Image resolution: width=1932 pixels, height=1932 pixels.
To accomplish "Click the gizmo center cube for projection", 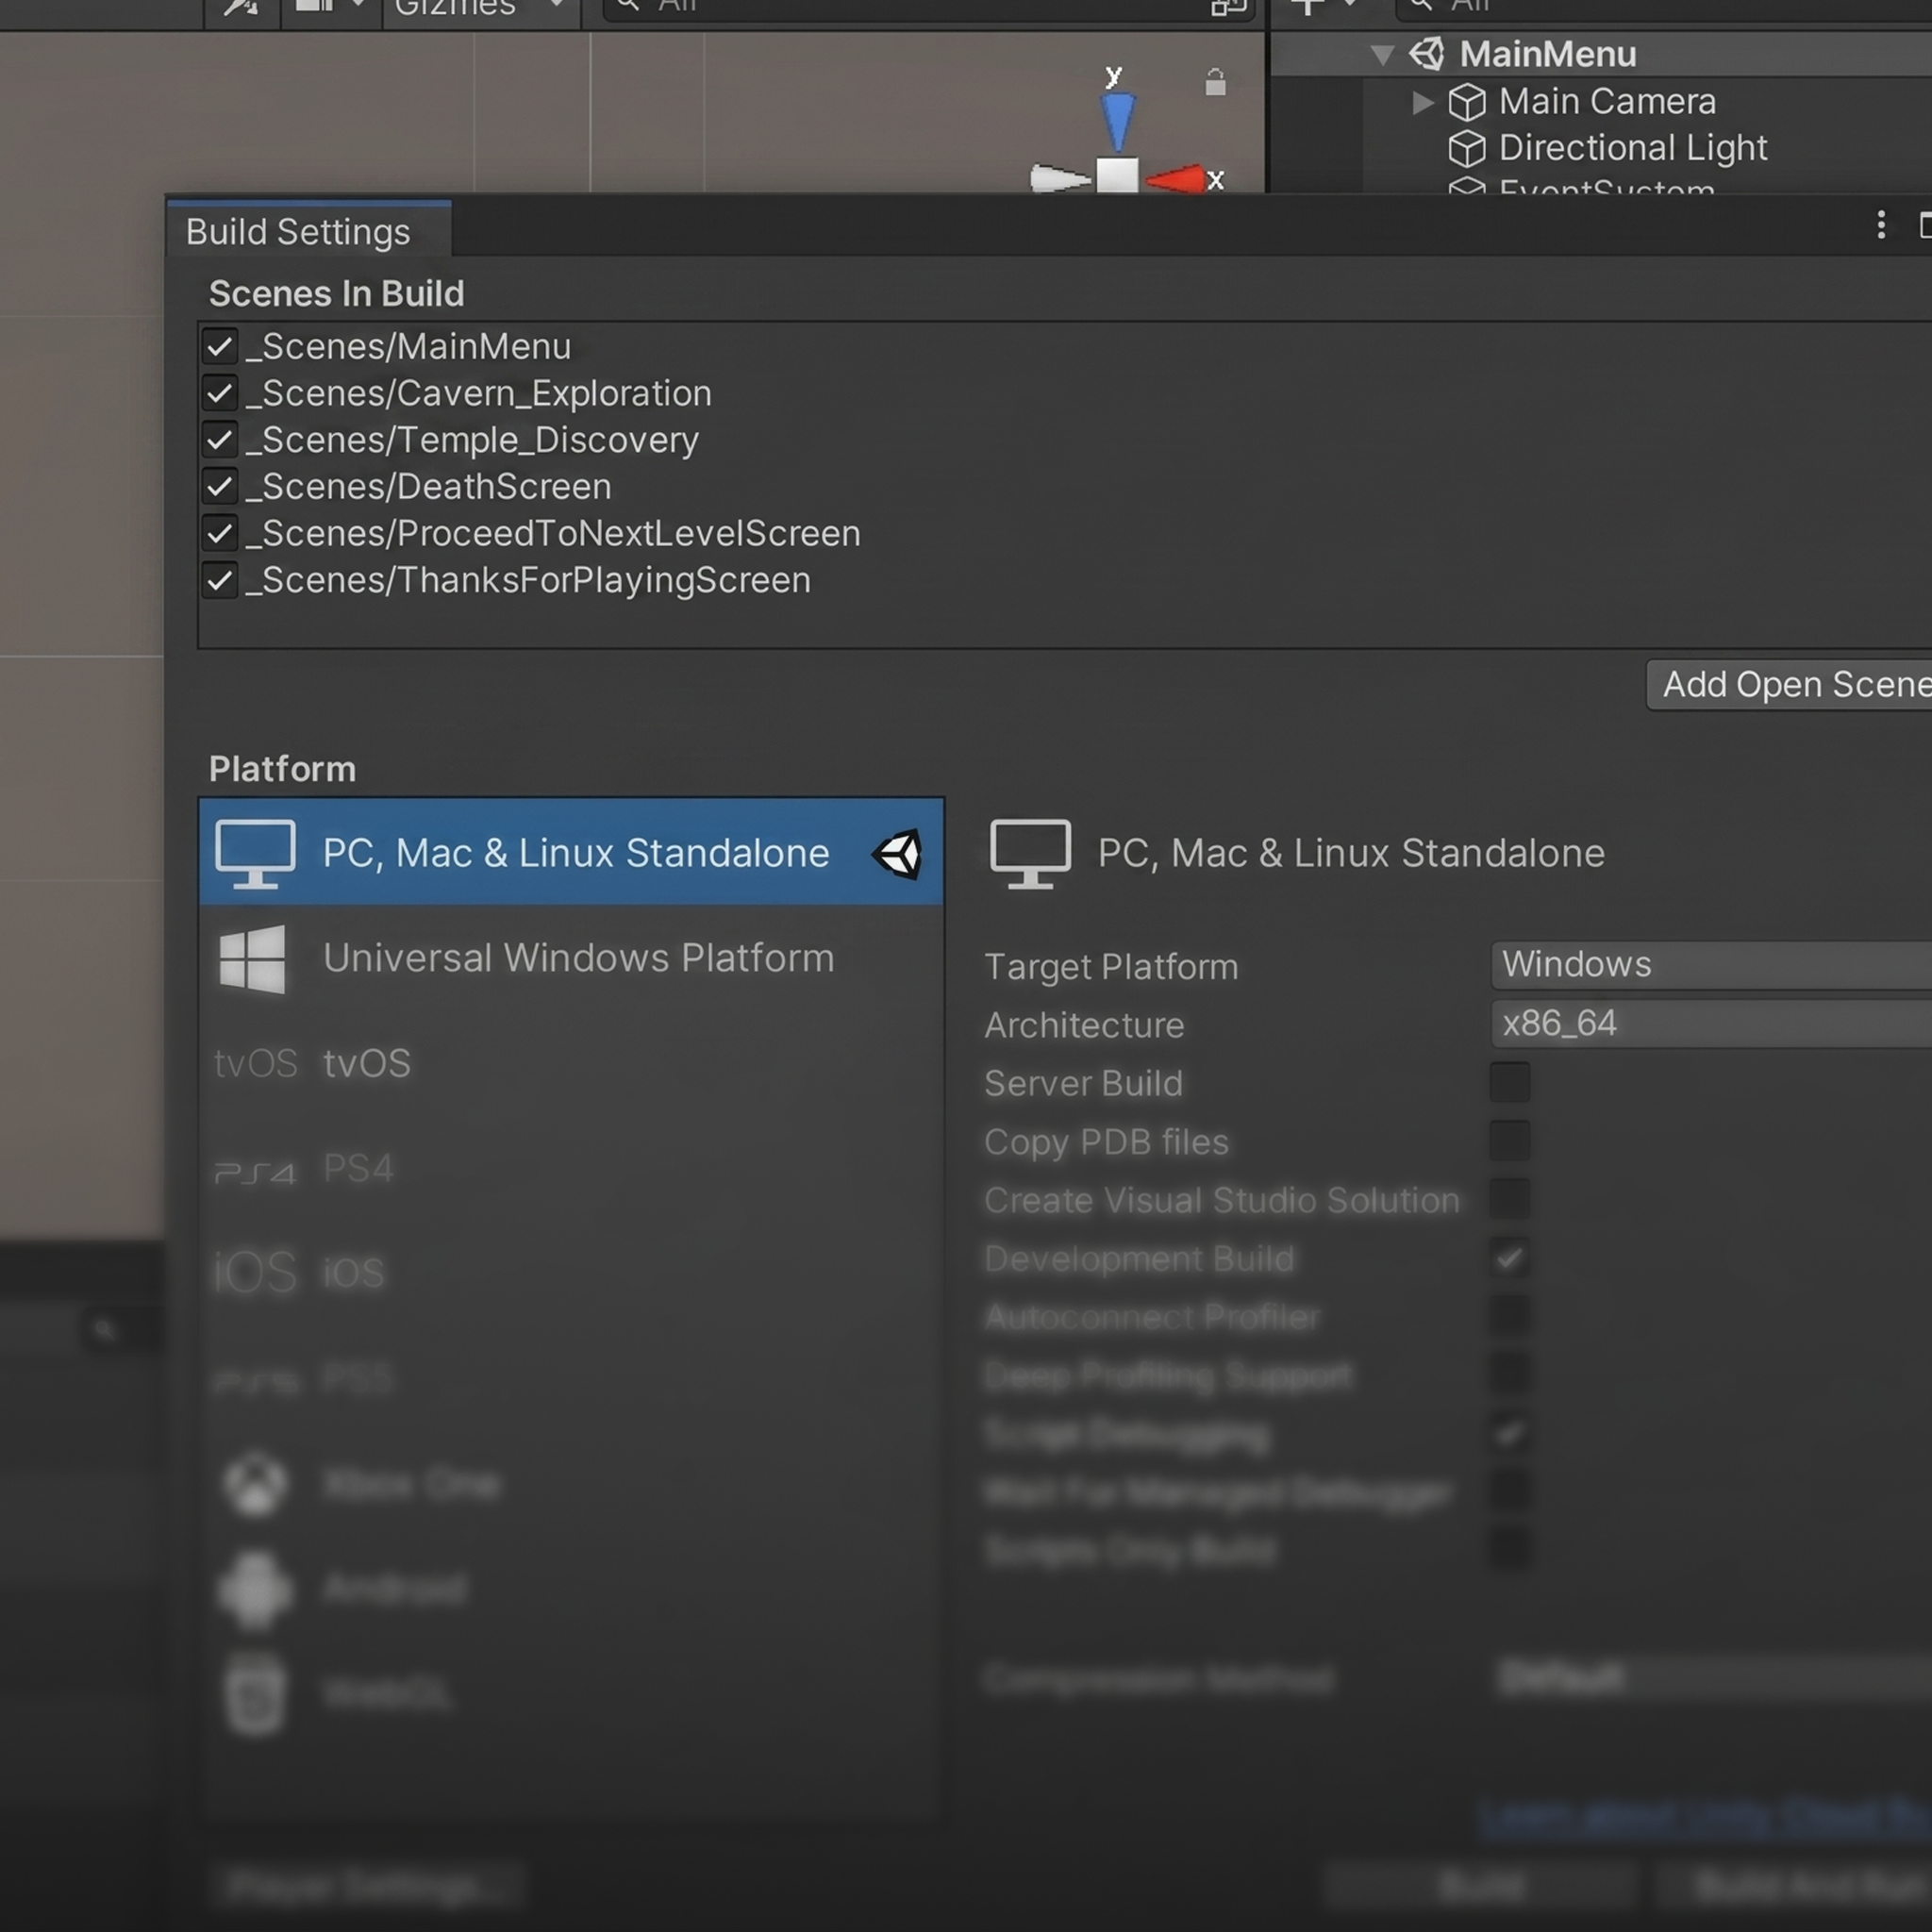I will click(1117, 174).
